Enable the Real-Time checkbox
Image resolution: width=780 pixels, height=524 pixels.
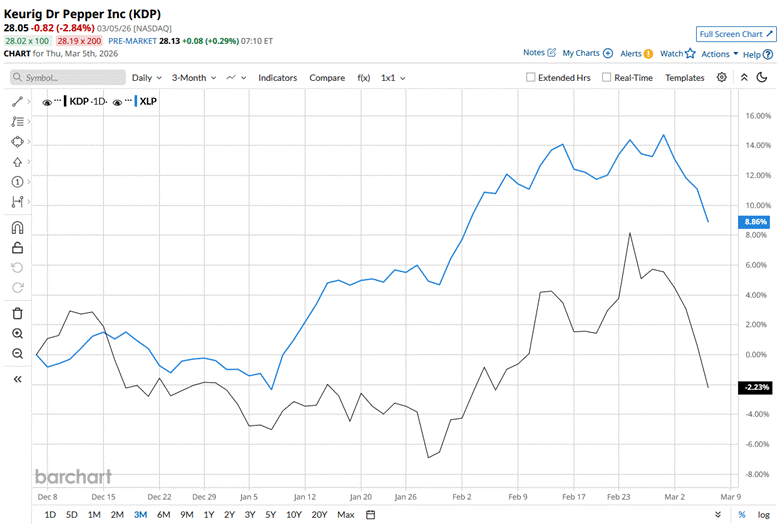pos(606,77)
